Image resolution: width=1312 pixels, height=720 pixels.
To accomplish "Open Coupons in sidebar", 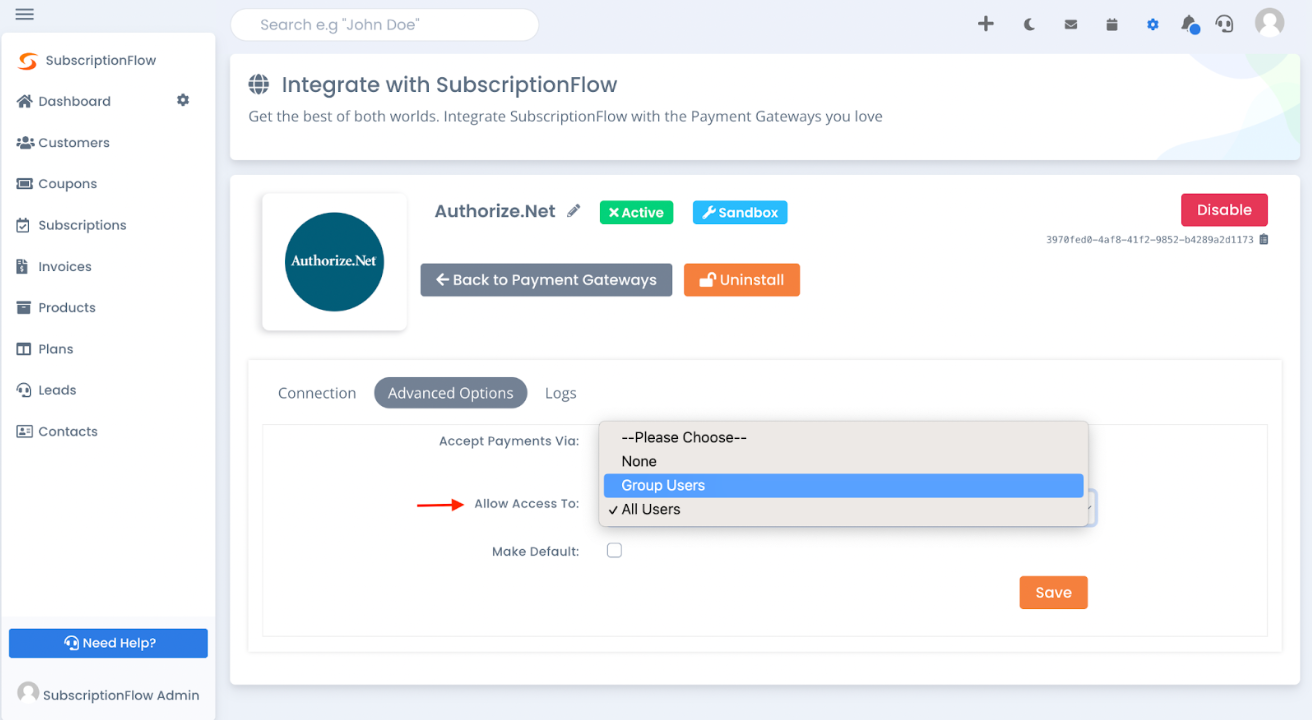I will [57, 184].
